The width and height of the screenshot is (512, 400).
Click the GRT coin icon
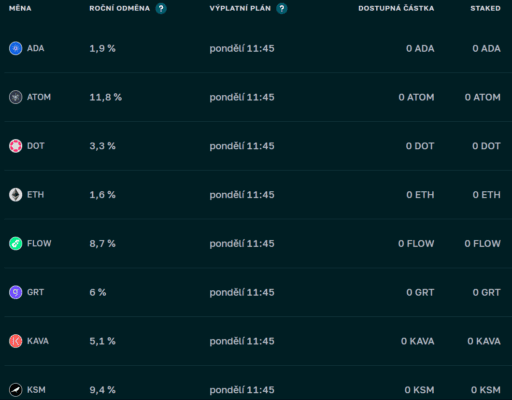pyautogui.click(x=15, y=292)
